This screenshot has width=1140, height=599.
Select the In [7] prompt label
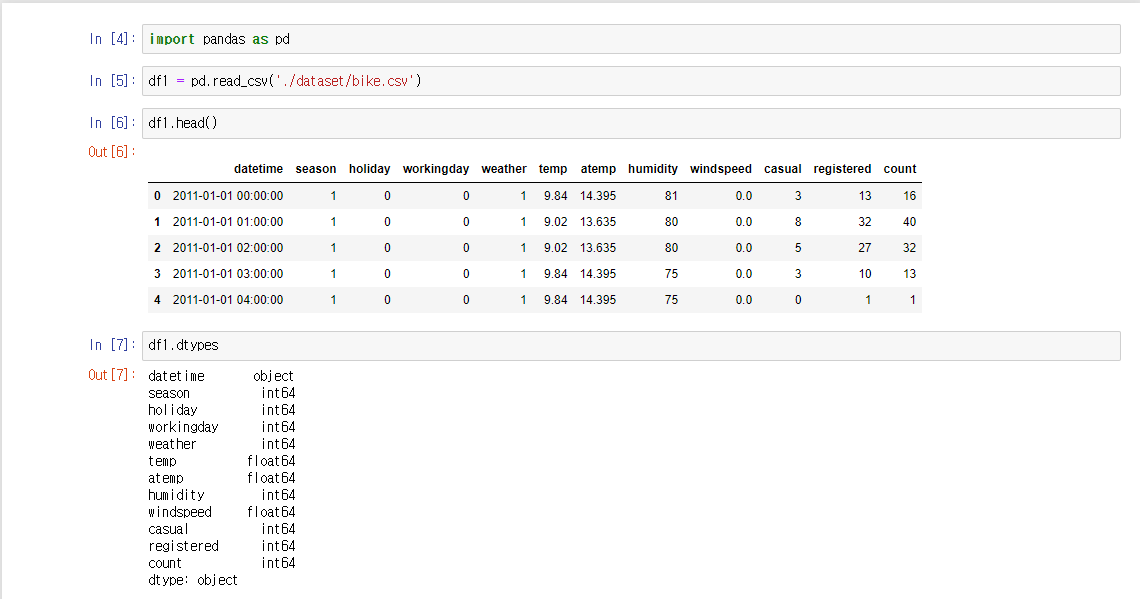click(x=112, y=345)
